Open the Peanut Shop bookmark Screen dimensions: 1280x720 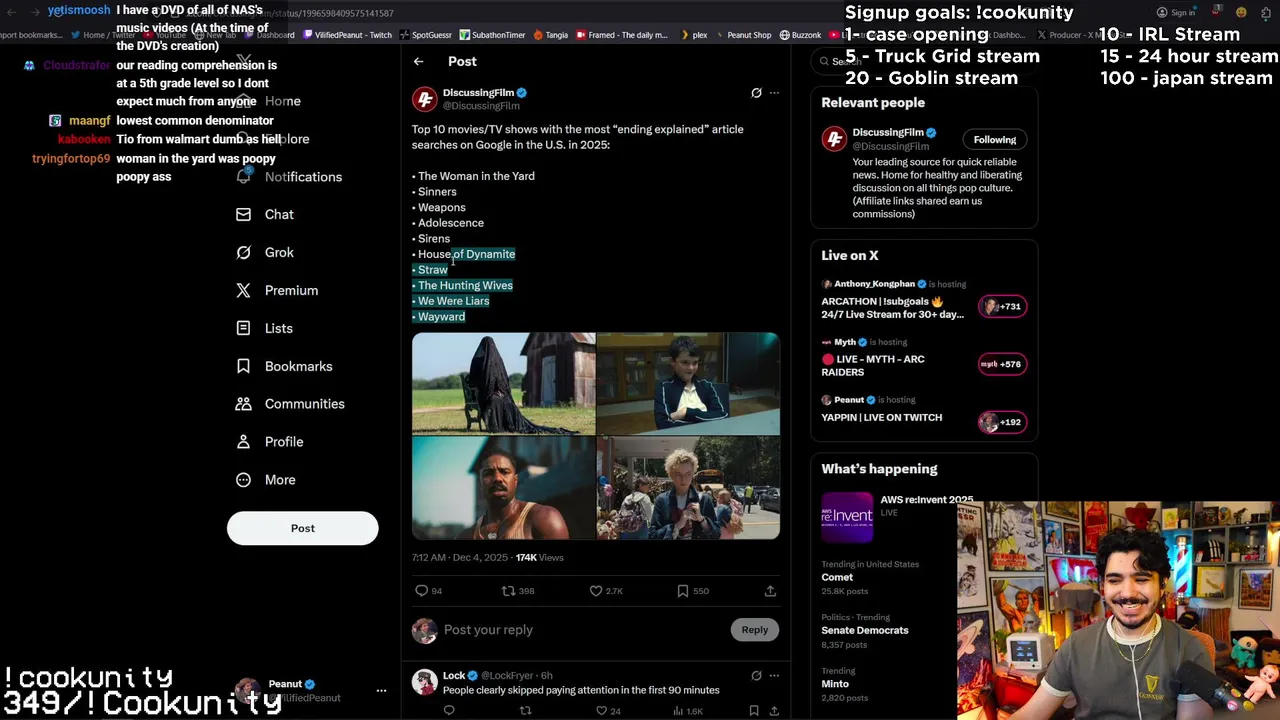coord(742,35)
